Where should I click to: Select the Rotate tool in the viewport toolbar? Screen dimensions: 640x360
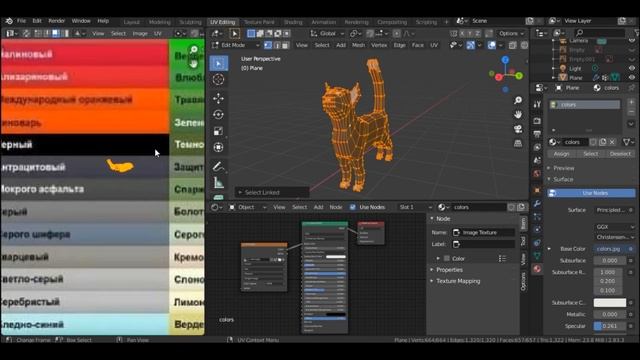coord(218,115)
